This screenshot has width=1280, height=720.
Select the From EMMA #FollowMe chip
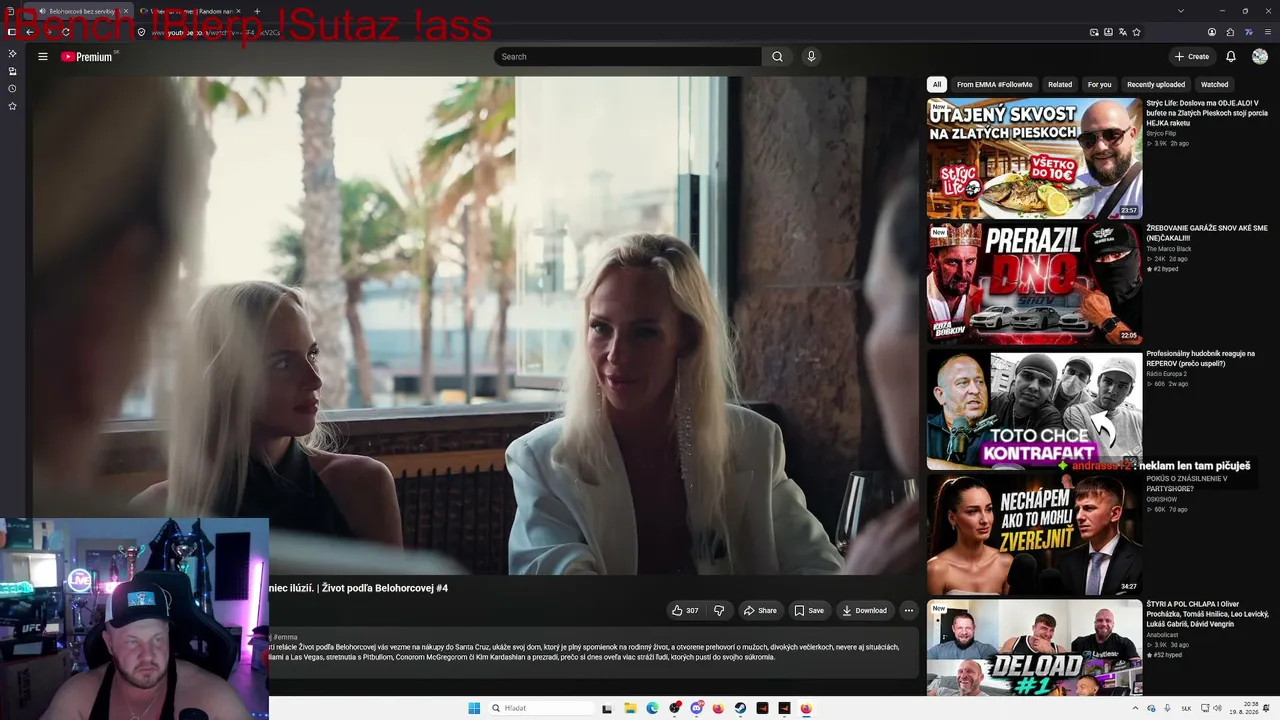[994, 85]
